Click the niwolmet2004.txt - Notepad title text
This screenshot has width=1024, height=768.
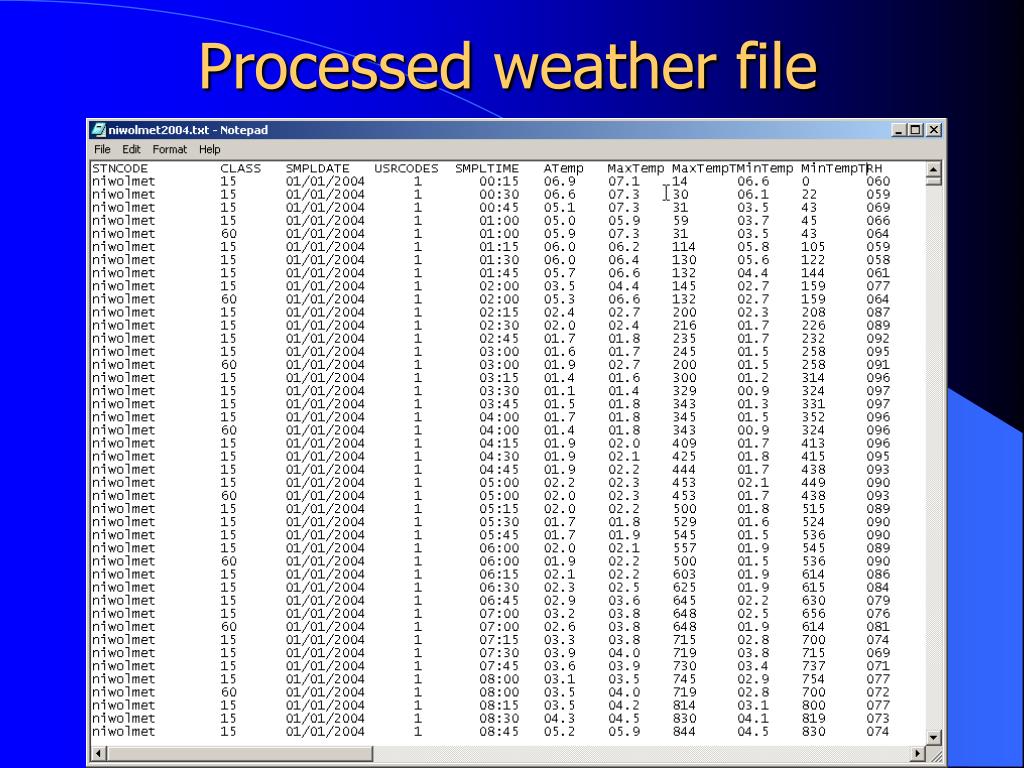(x=188, y=130)
